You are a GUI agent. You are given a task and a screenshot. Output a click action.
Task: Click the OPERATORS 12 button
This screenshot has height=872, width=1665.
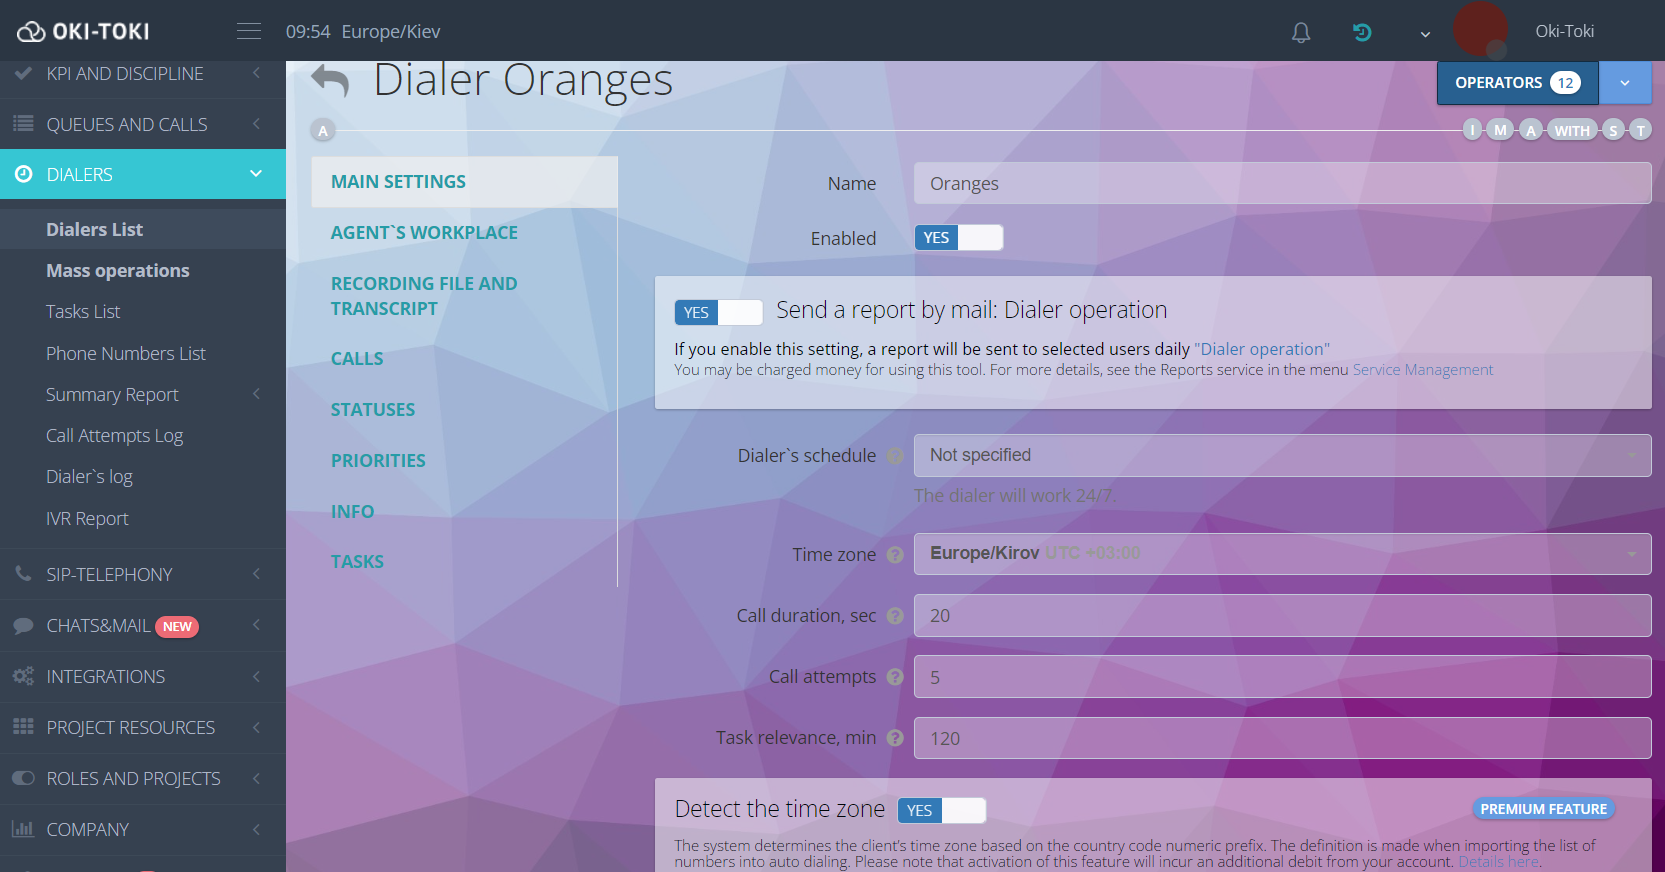tap(1518, 83)
